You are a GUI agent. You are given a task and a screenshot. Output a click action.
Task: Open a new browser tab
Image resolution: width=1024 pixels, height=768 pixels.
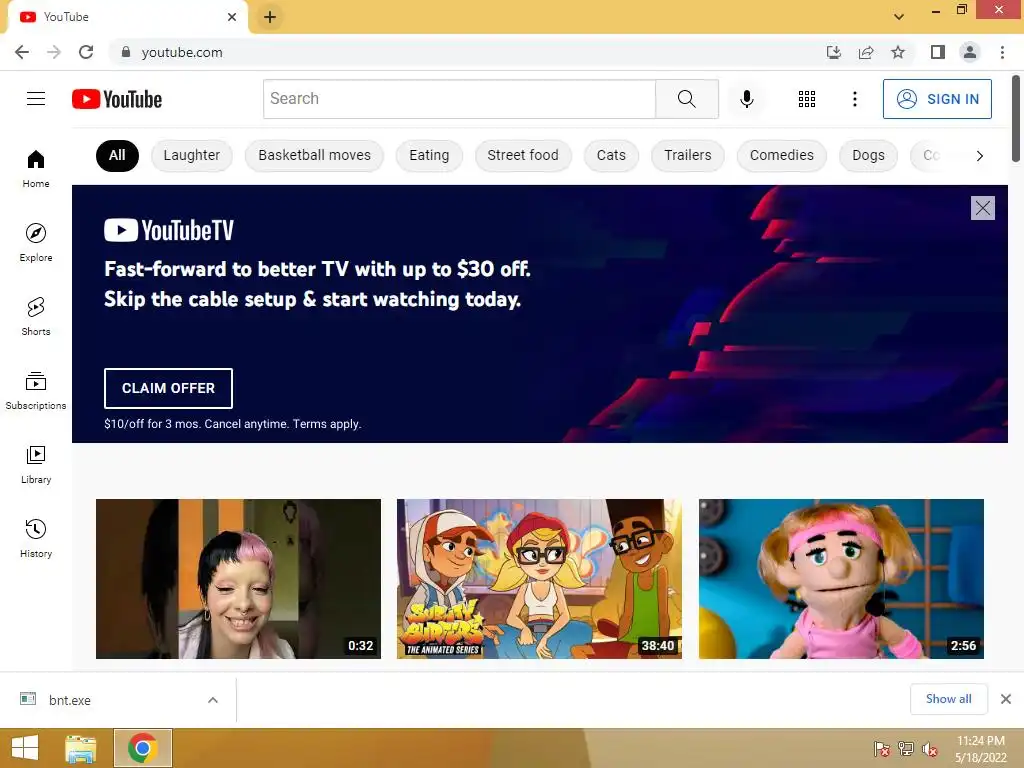coord(270,17)
